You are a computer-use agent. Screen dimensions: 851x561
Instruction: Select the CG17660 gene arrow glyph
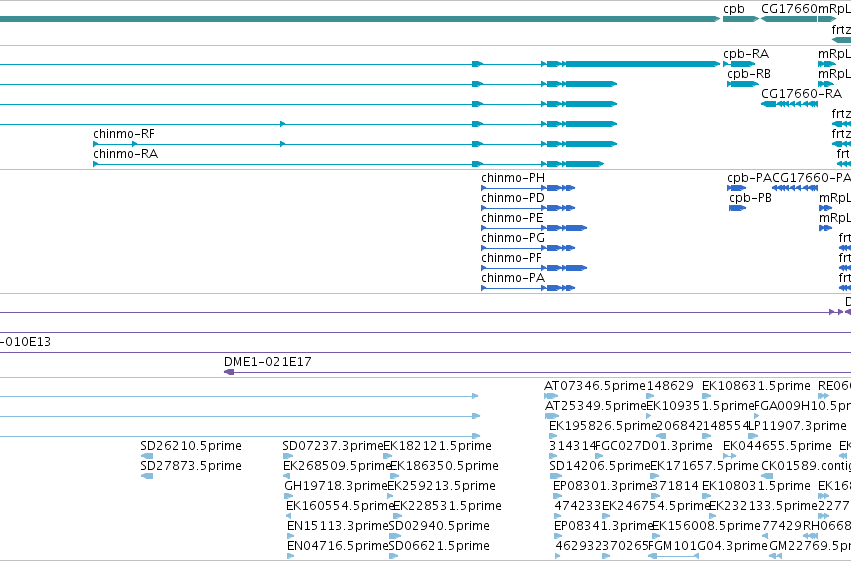(x=789, y=19)
